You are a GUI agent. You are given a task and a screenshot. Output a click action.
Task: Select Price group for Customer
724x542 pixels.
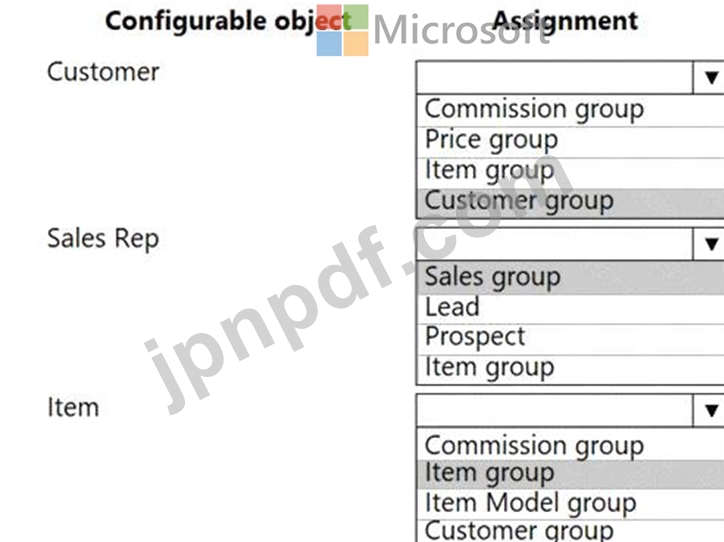[x=491, y=139]
